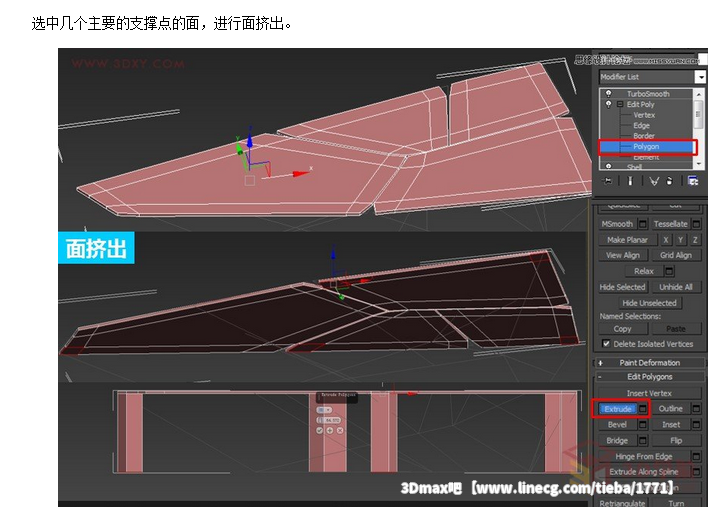Click the Outline button

click(671, 409)
